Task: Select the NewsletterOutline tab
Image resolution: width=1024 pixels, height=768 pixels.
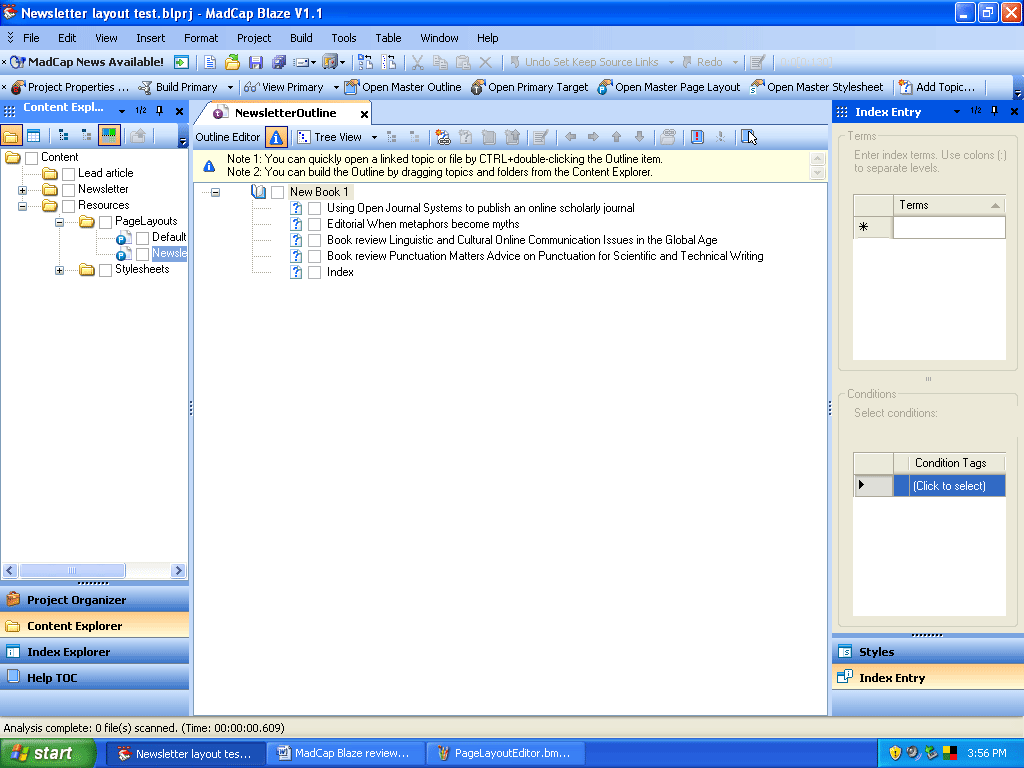Action: click(x=285, y=113)
